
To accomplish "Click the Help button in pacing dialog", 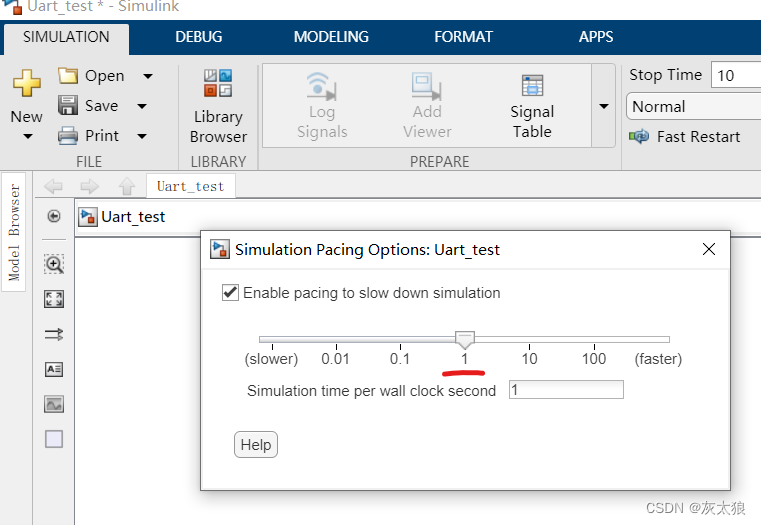I will (x=256, y=444).
